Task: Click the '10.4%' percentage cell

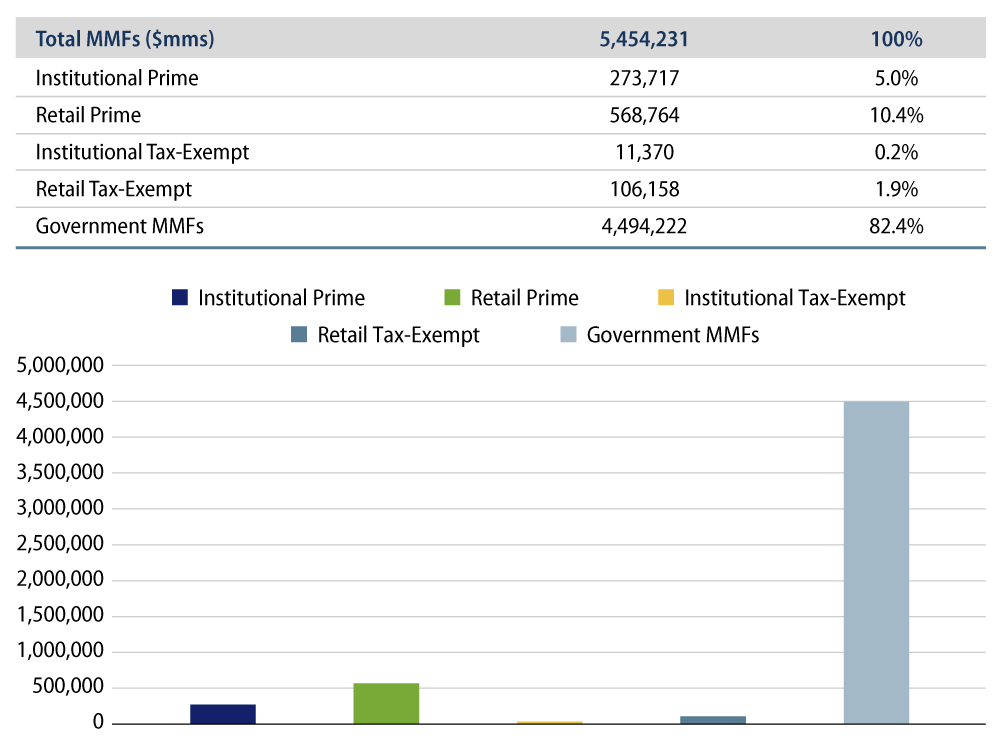Action: 897,115
